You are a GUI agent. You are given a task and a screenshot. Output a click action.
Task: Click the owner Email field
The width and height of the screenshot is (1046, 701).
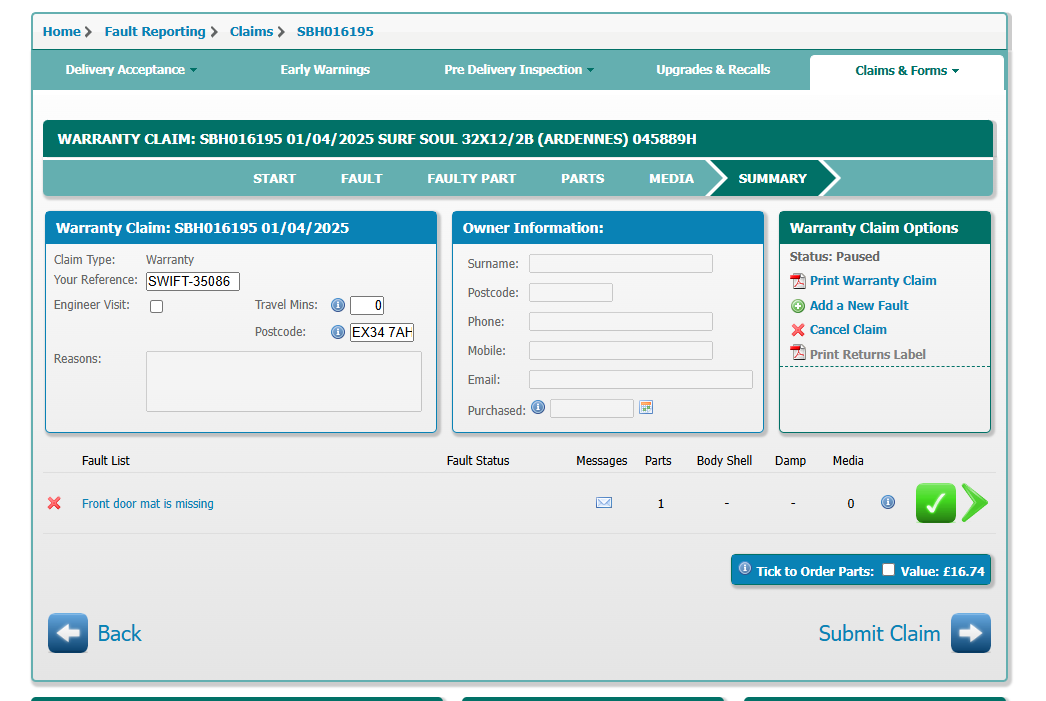pos(640,380)
